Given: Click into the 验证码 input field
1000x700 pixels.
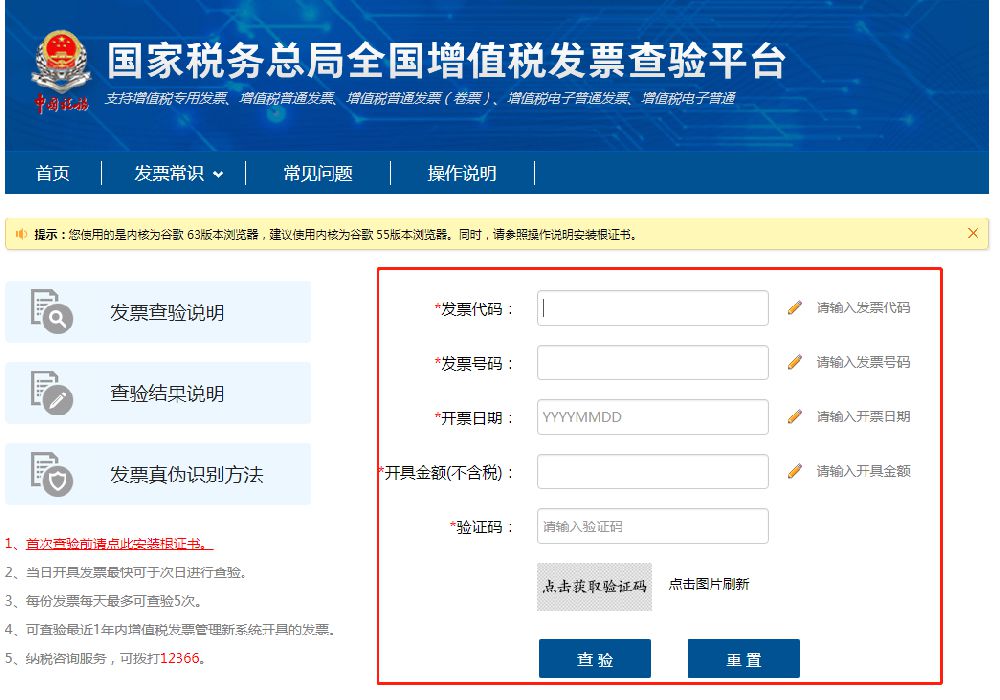Looking at the screenshot, I should coord(652,526).
